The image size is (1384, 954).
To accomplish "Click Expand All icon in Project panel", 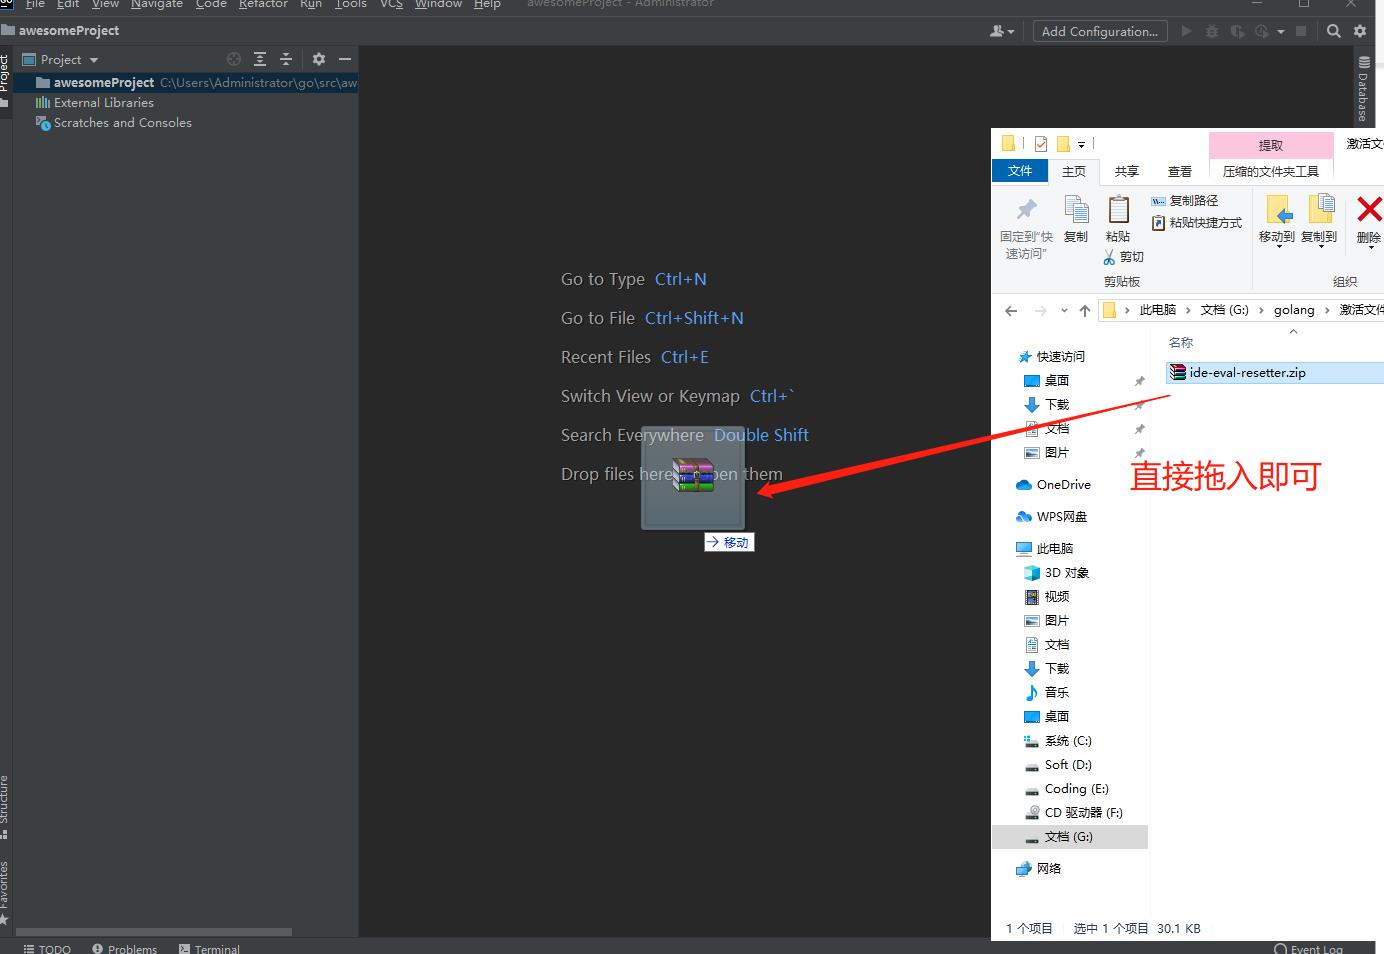I will 260,59.
